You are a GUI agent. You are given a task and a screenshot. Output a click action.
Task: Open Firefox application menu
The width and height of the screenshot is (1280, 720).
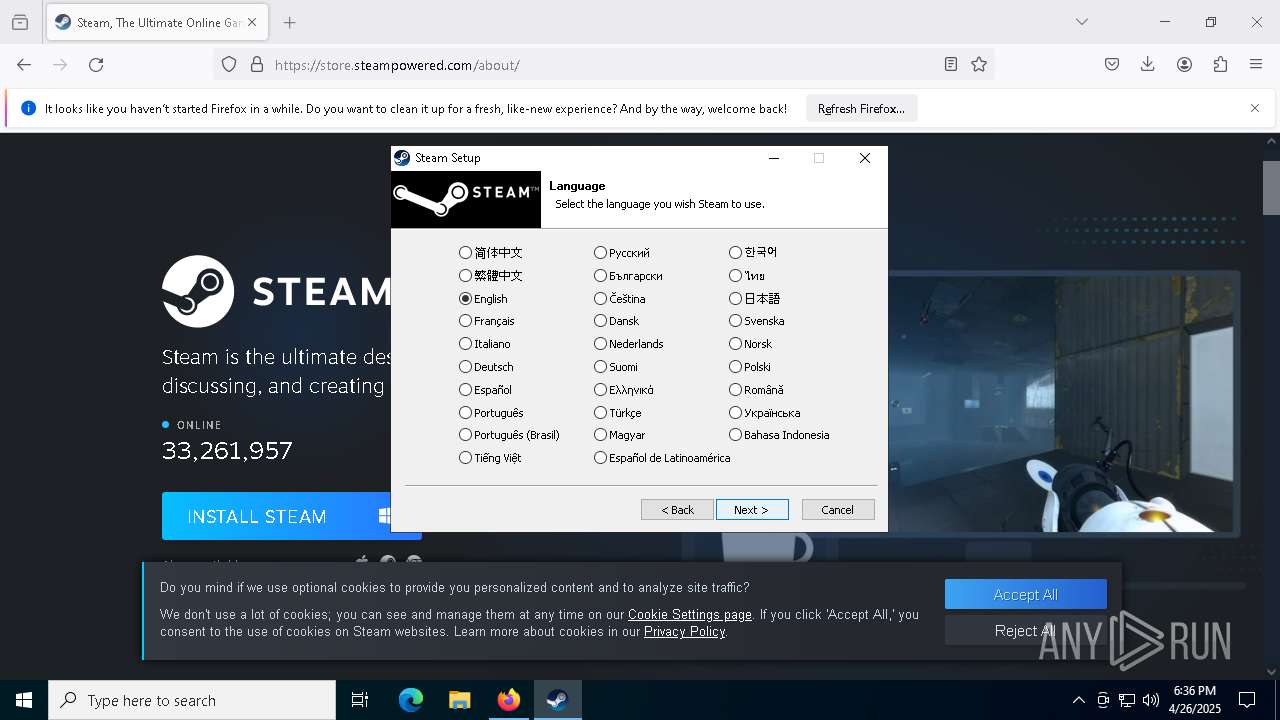[1256, 64]
